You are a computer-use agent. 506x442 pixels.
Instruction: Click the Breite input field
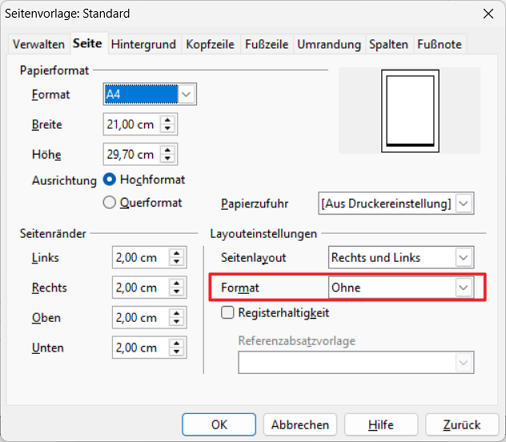point(131,124)
